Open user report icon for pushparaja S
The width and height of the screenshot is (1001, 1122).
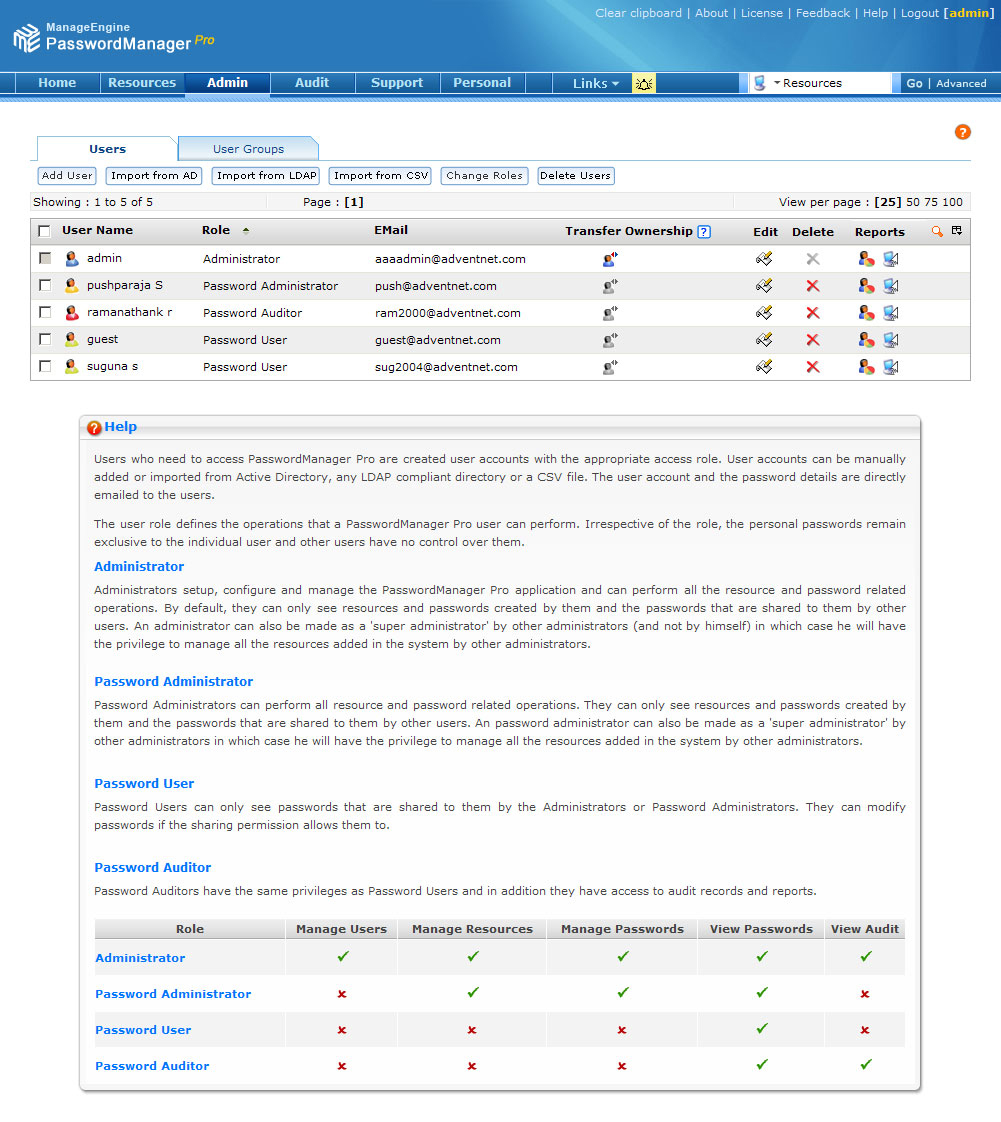[x=866, y=286]
